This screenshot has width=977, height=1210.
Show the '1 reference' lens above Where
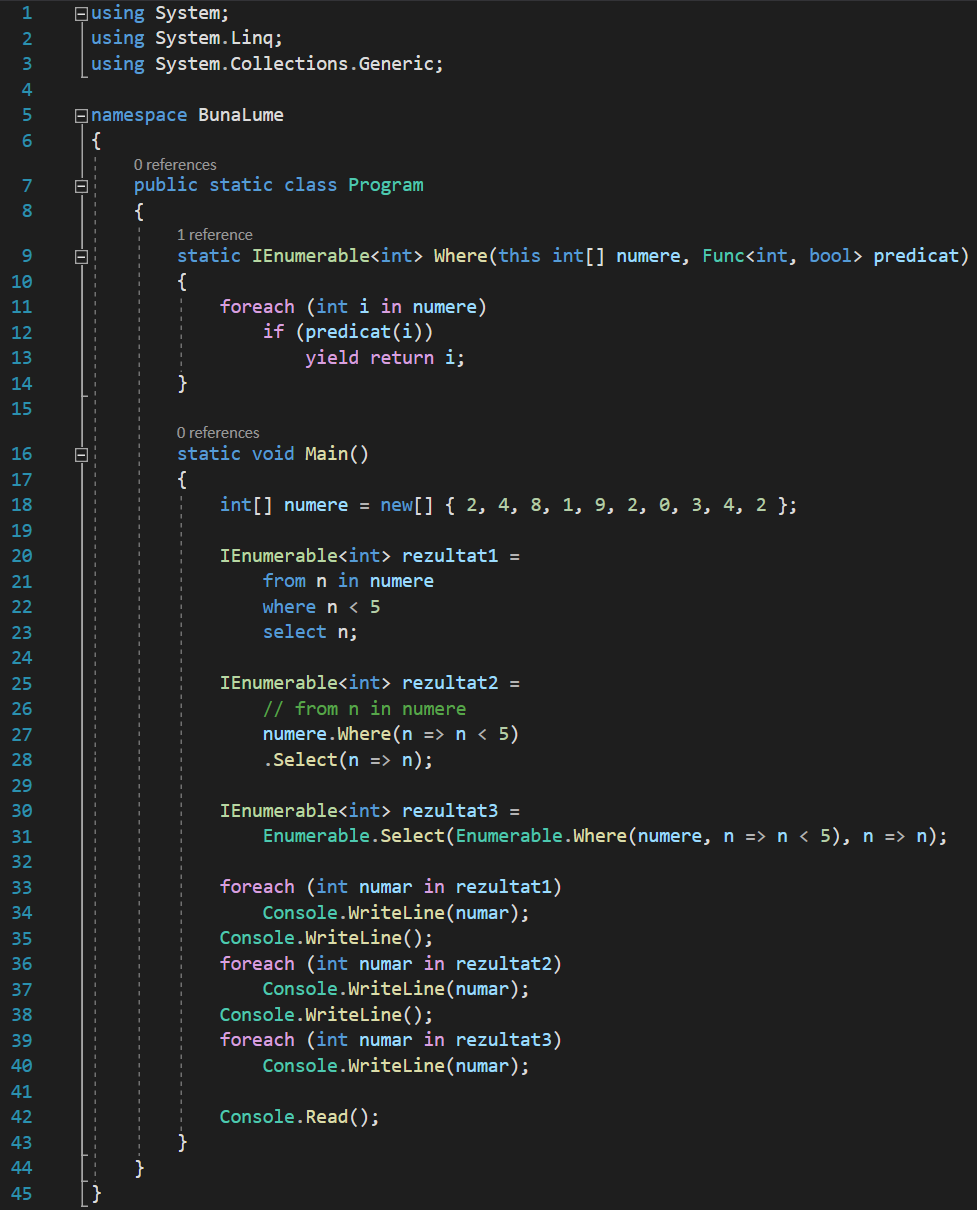[x=214, y=234]
